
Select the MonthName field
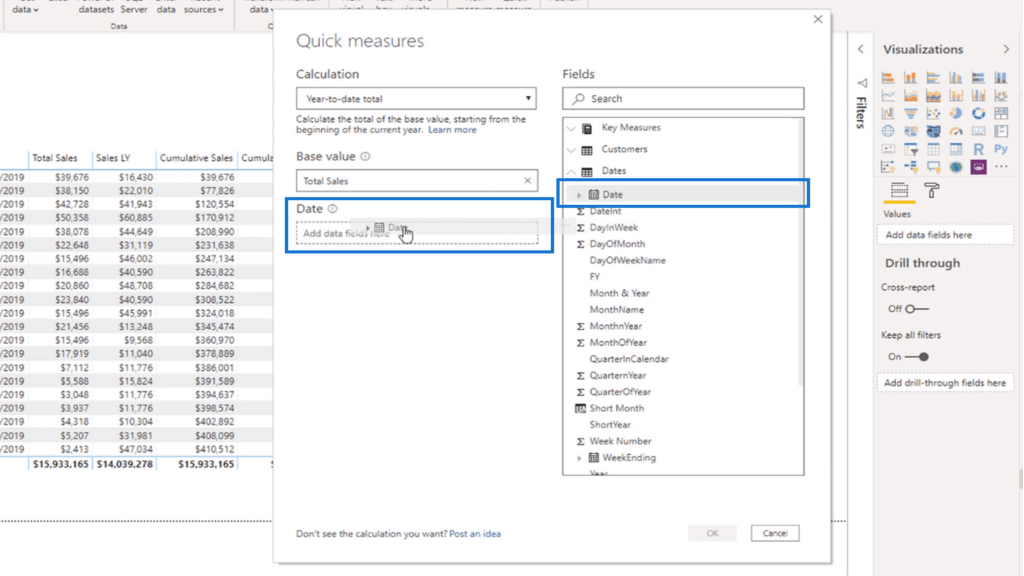tap(616, 310)
